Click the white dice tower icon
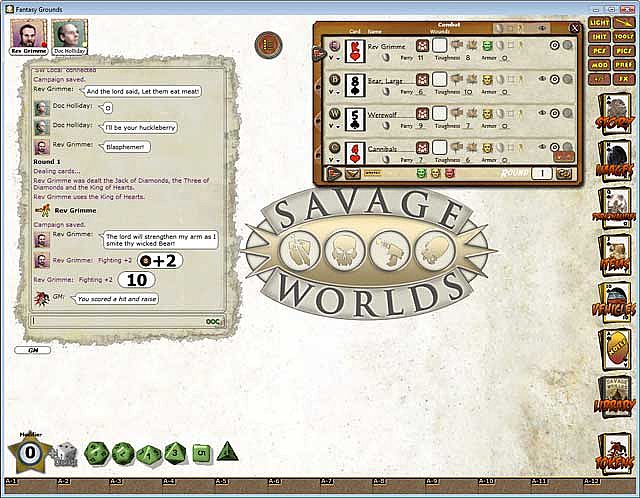The width and height of the screenshot is (640, 498). click(64, 454)
